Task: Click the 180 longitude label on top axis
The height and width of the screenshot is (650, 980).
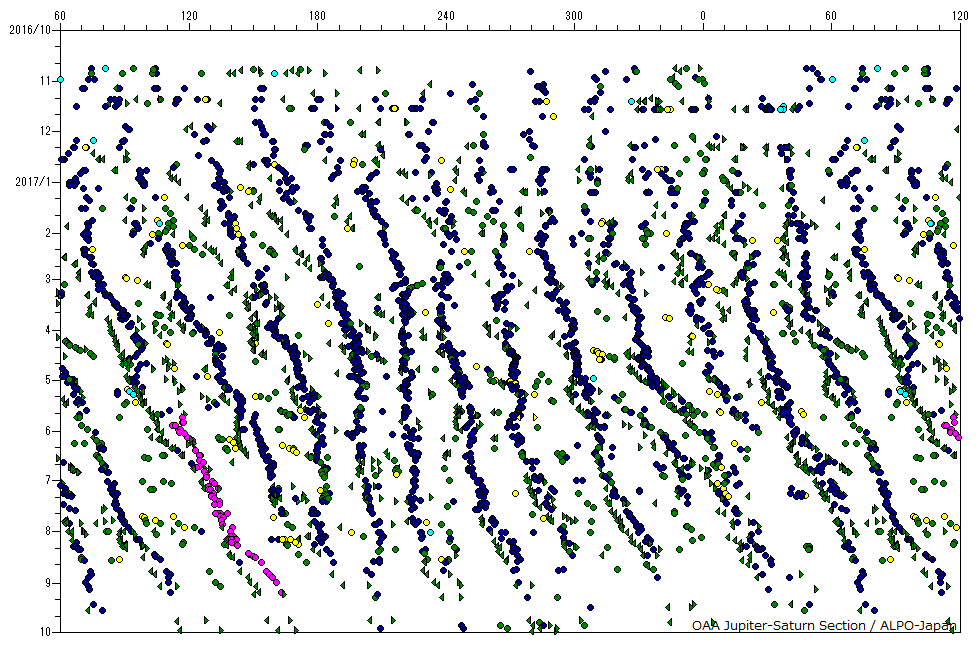Action: pos(317,16)
